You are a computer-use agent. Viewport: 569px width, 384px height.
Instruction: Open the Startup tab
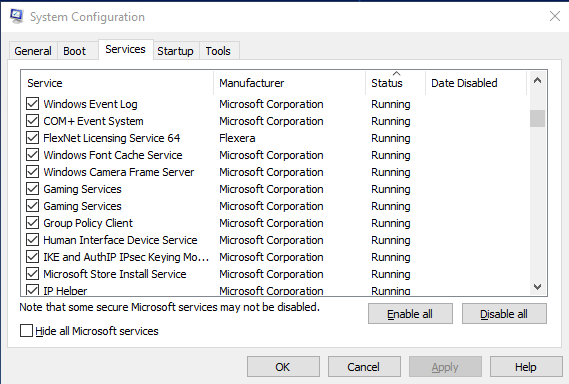click(175, 51)
